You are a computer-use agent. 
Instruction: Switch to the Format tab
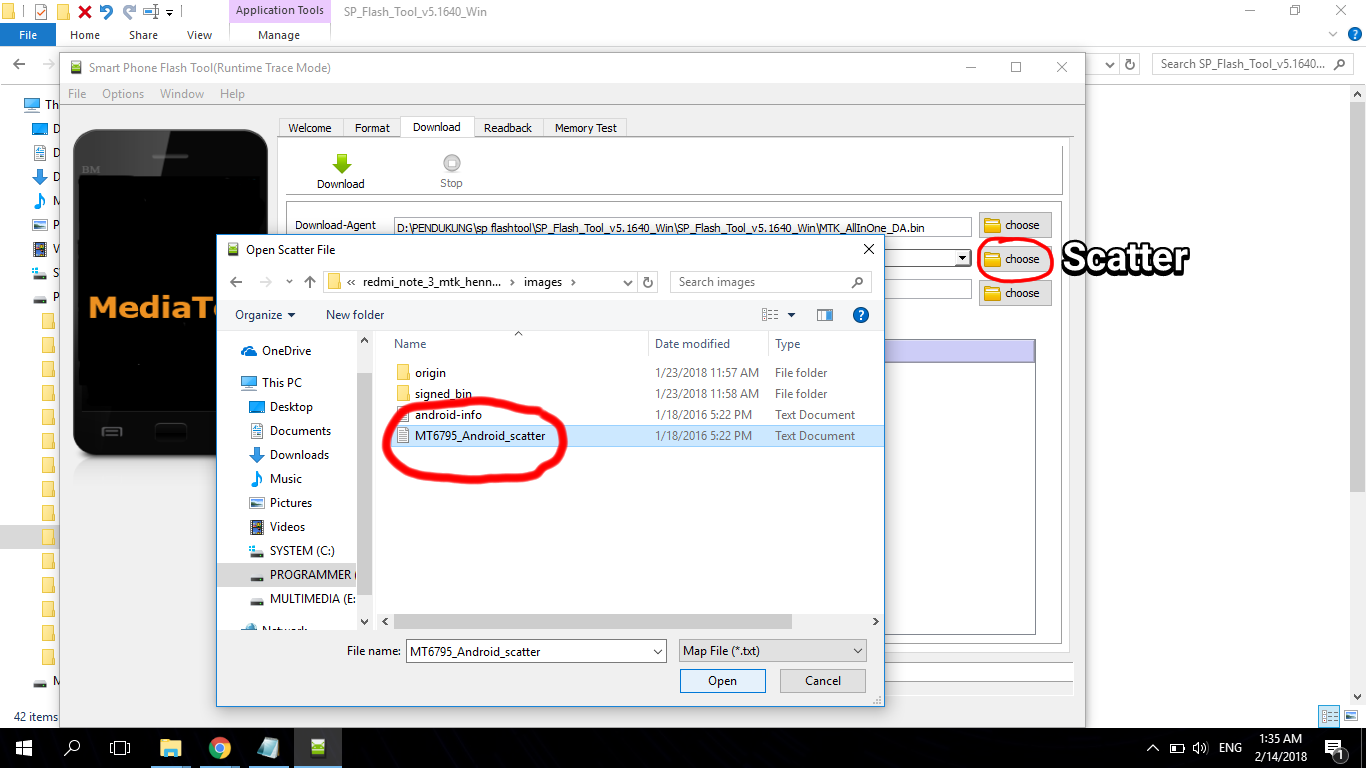coord(372,128)
